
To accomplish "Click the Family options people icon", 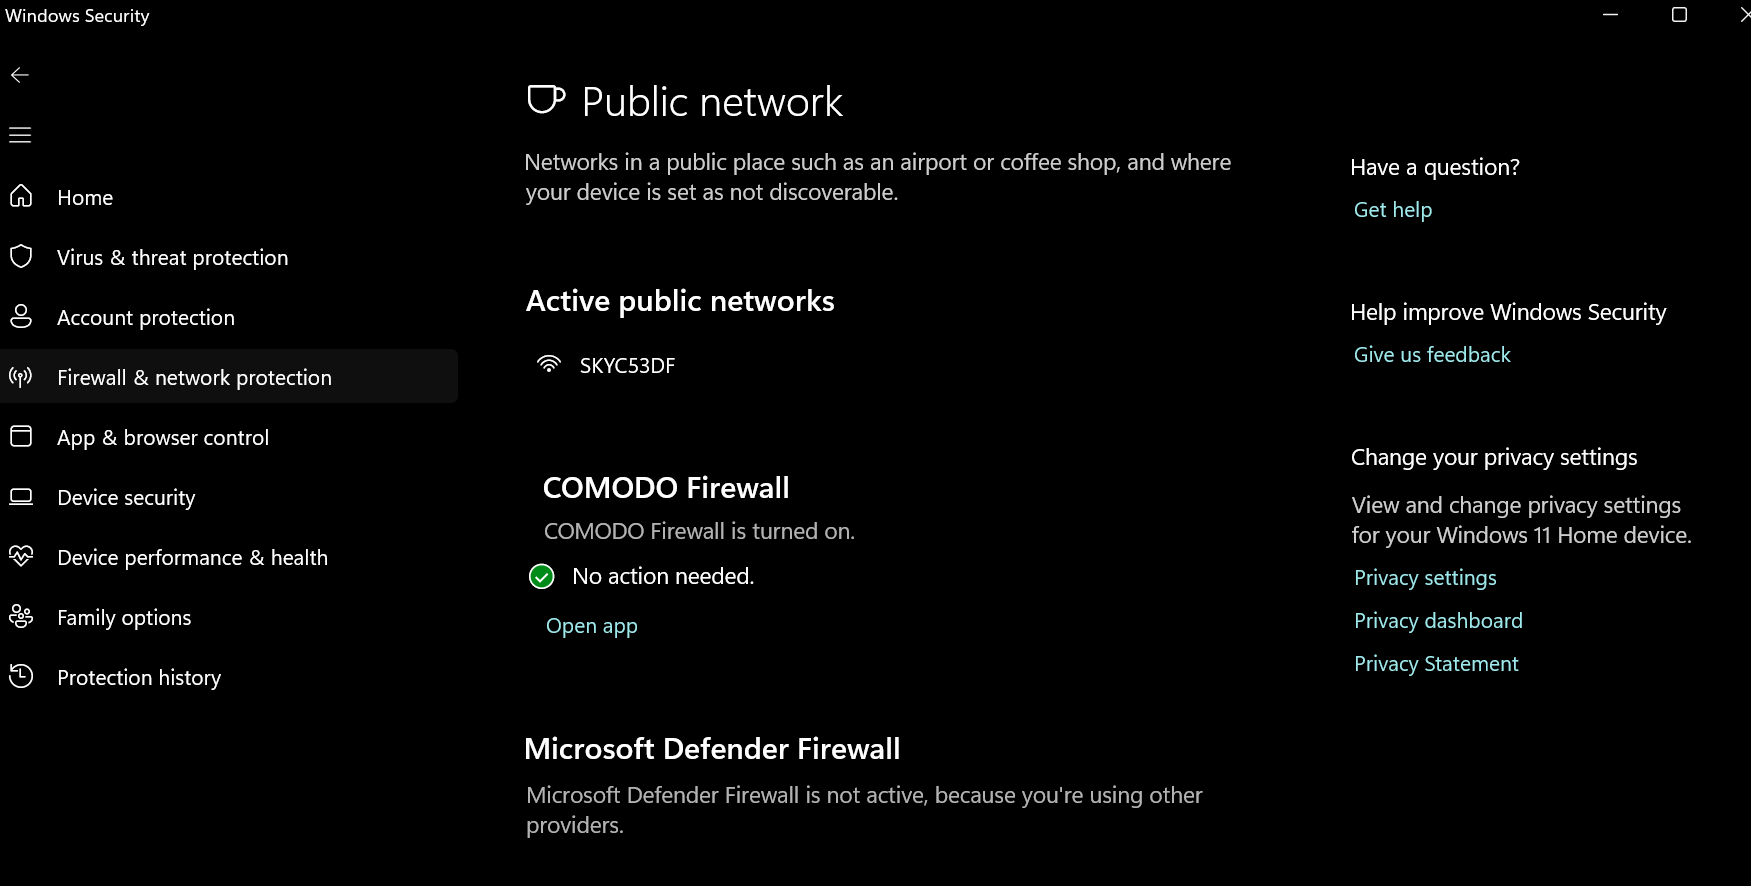I will coord(21,616).
